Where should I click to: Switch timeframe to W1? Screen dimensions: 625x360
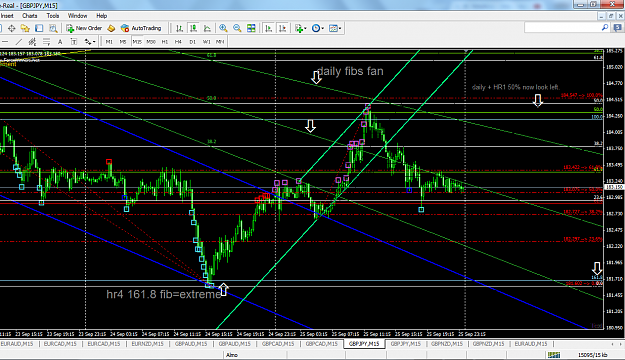pyautogui.click(x=206, y=42)
